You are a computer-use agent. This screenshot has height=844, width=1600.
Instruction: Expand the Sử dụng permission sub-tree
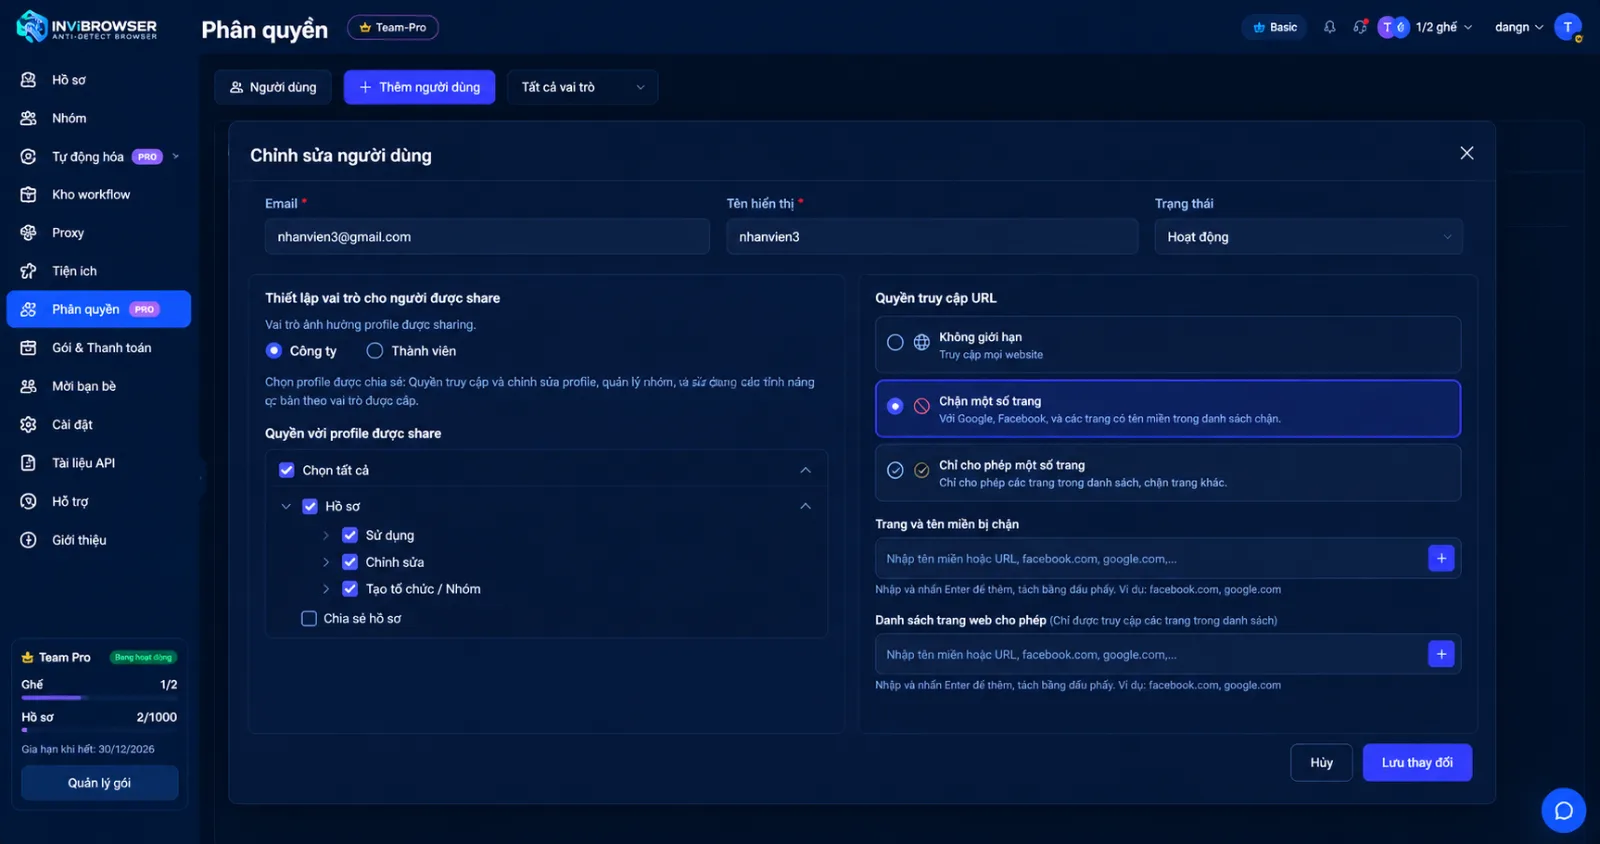326,535
